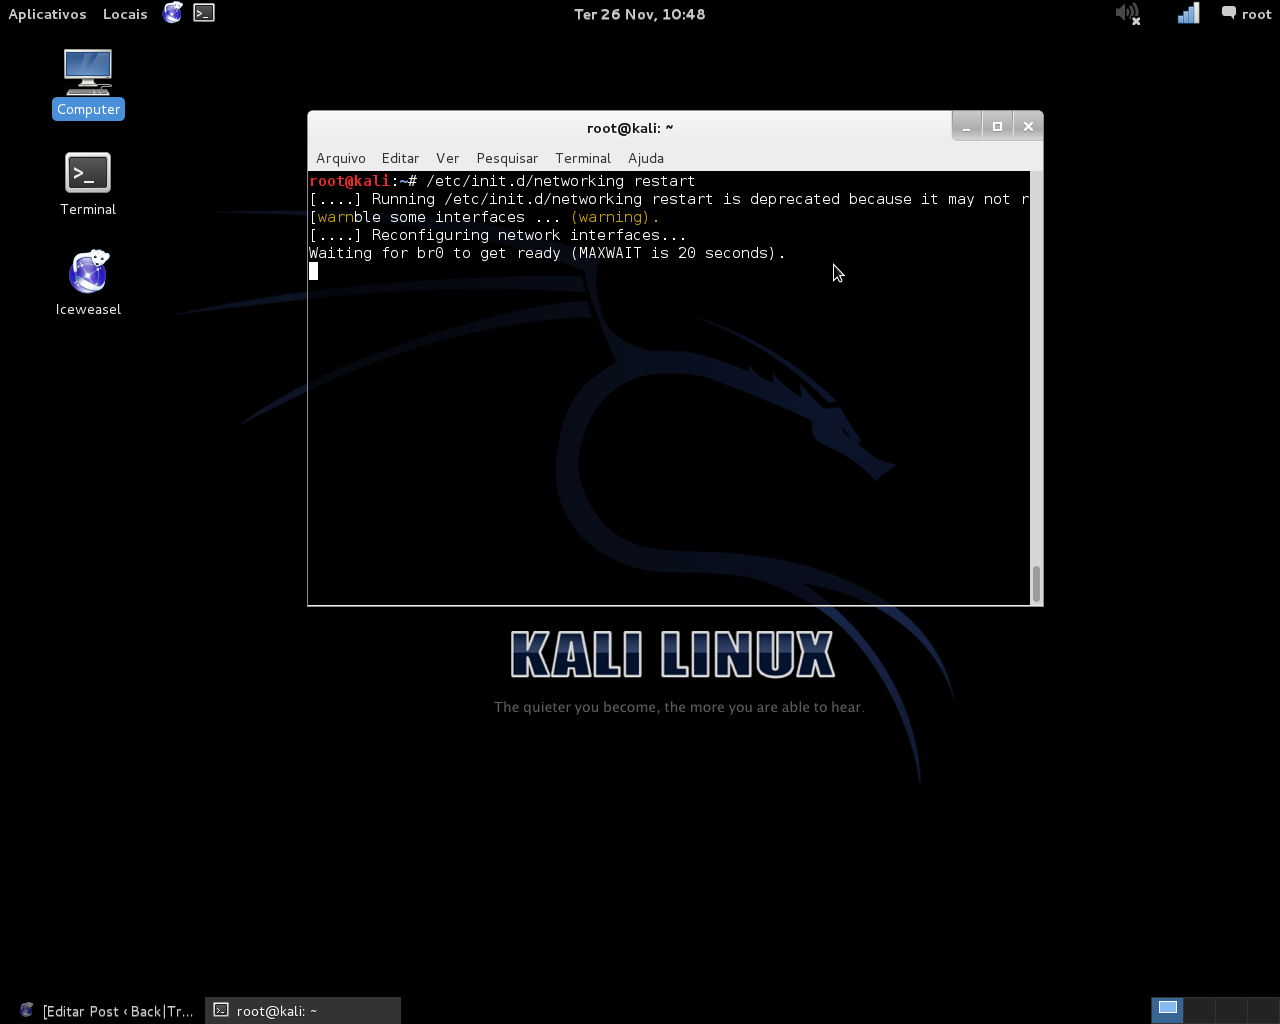The image size is (1280, 1024).
Task: Switch to first workspace in pager
Action: [x=1167, y=1010]
